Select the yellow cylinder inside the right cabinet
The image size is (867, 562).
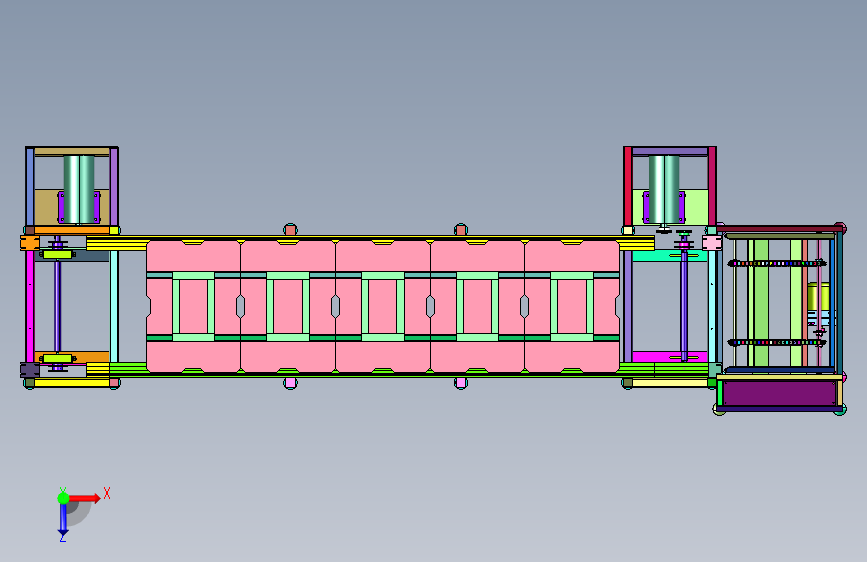pyautogui.click(x=818, y=296)
